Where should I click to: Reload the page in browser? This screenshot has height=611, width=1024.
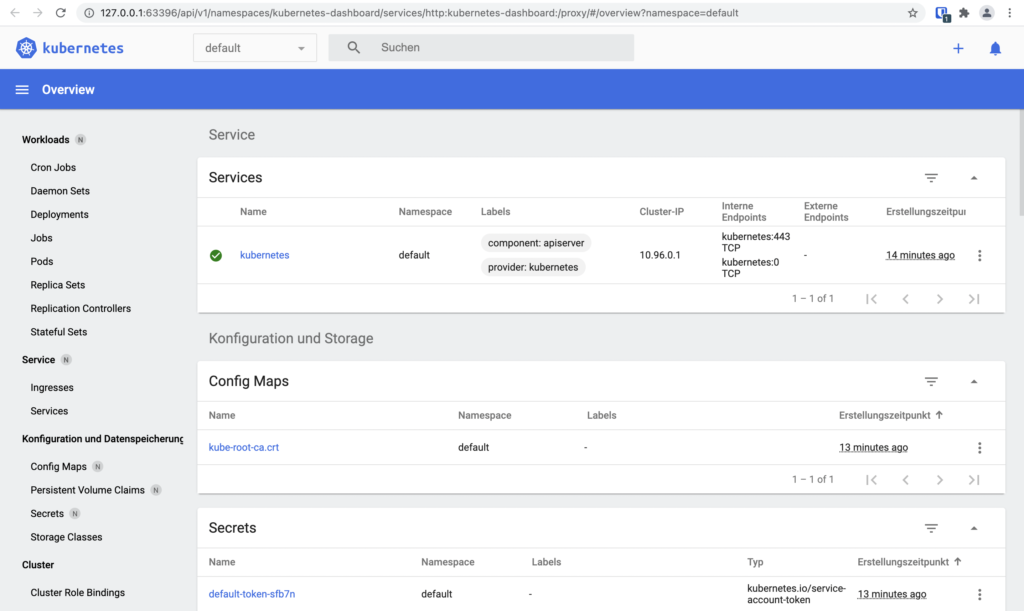point(61,13)
